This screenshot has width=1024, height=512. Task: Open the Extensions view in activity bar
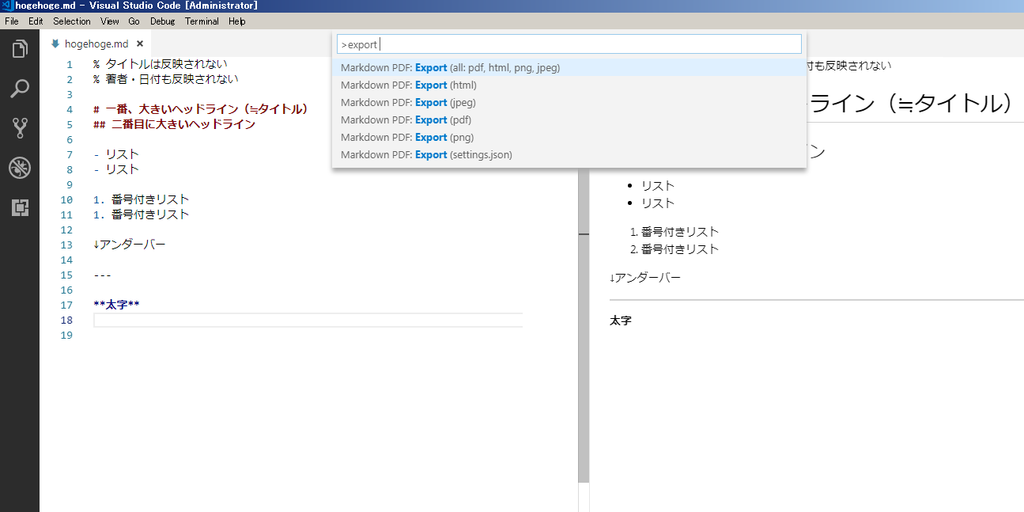(x=20, y=208)
